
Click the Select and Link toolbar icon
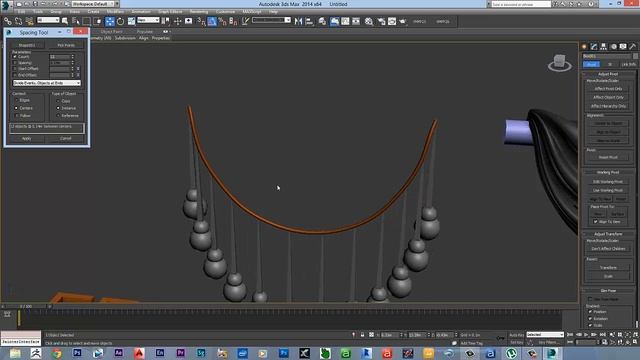click(8, 21)
